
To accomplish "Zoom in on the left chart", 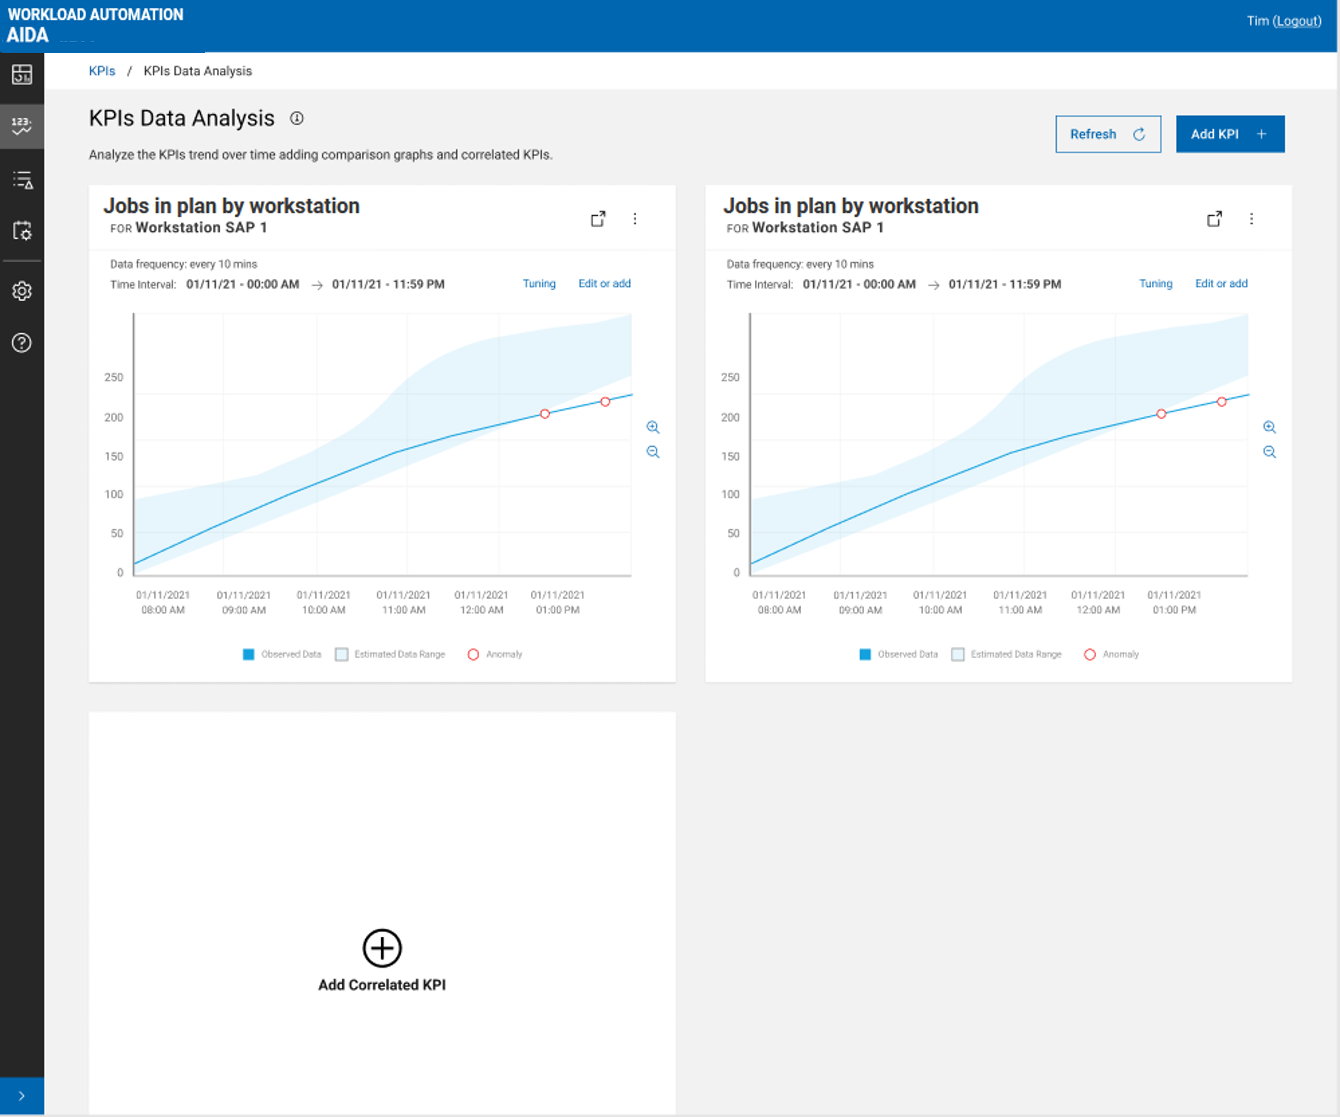I will pyautogui.click(x=653, y=427).
